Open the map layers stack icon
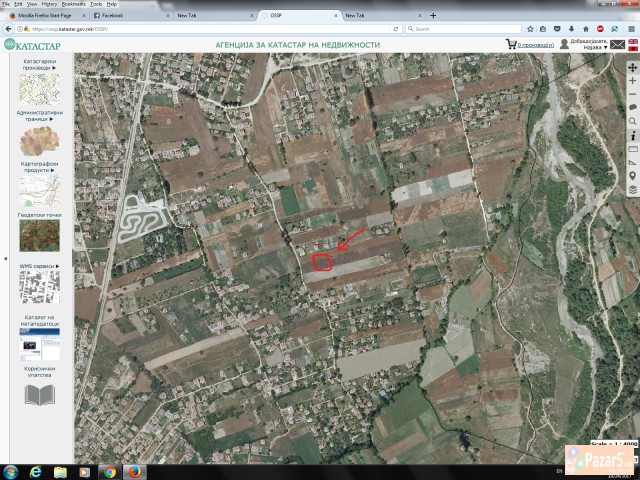The image size is (640, 480). (632, 188)
